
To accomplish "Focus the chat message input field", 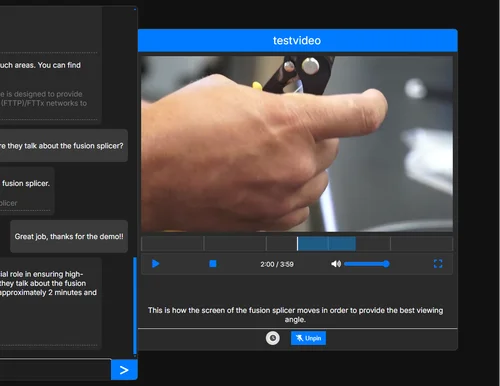I will click(55, 369).
